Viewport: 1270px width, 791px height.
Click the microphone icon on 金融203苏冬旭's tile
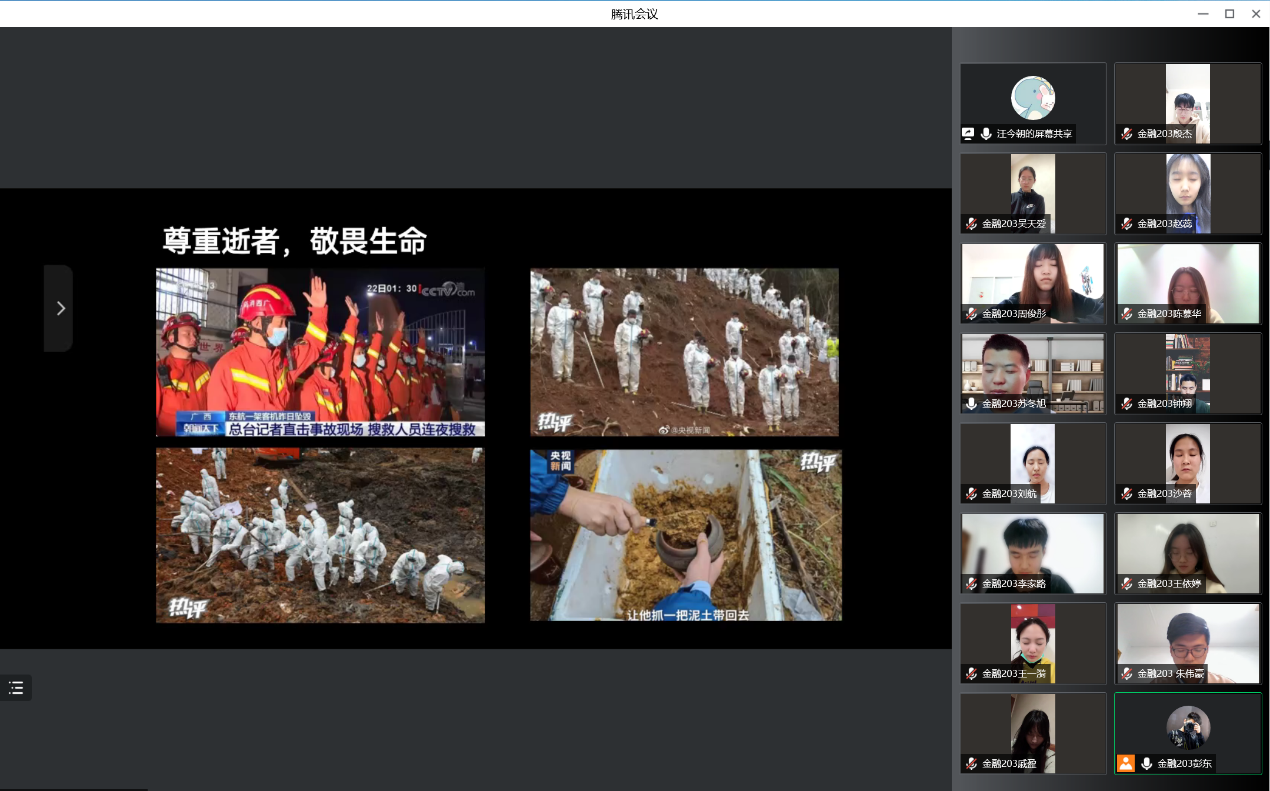(x=971, y=403)
